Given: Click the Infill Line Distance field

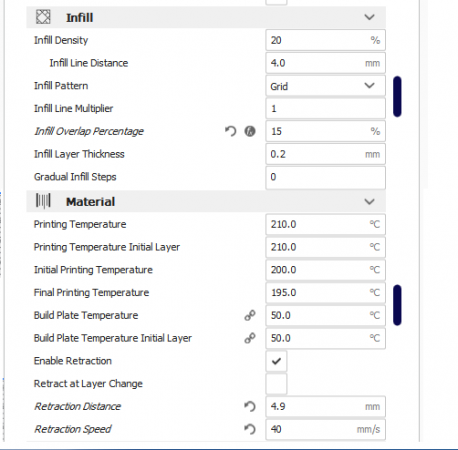Looking at the screenshot, I should (326, 63).
